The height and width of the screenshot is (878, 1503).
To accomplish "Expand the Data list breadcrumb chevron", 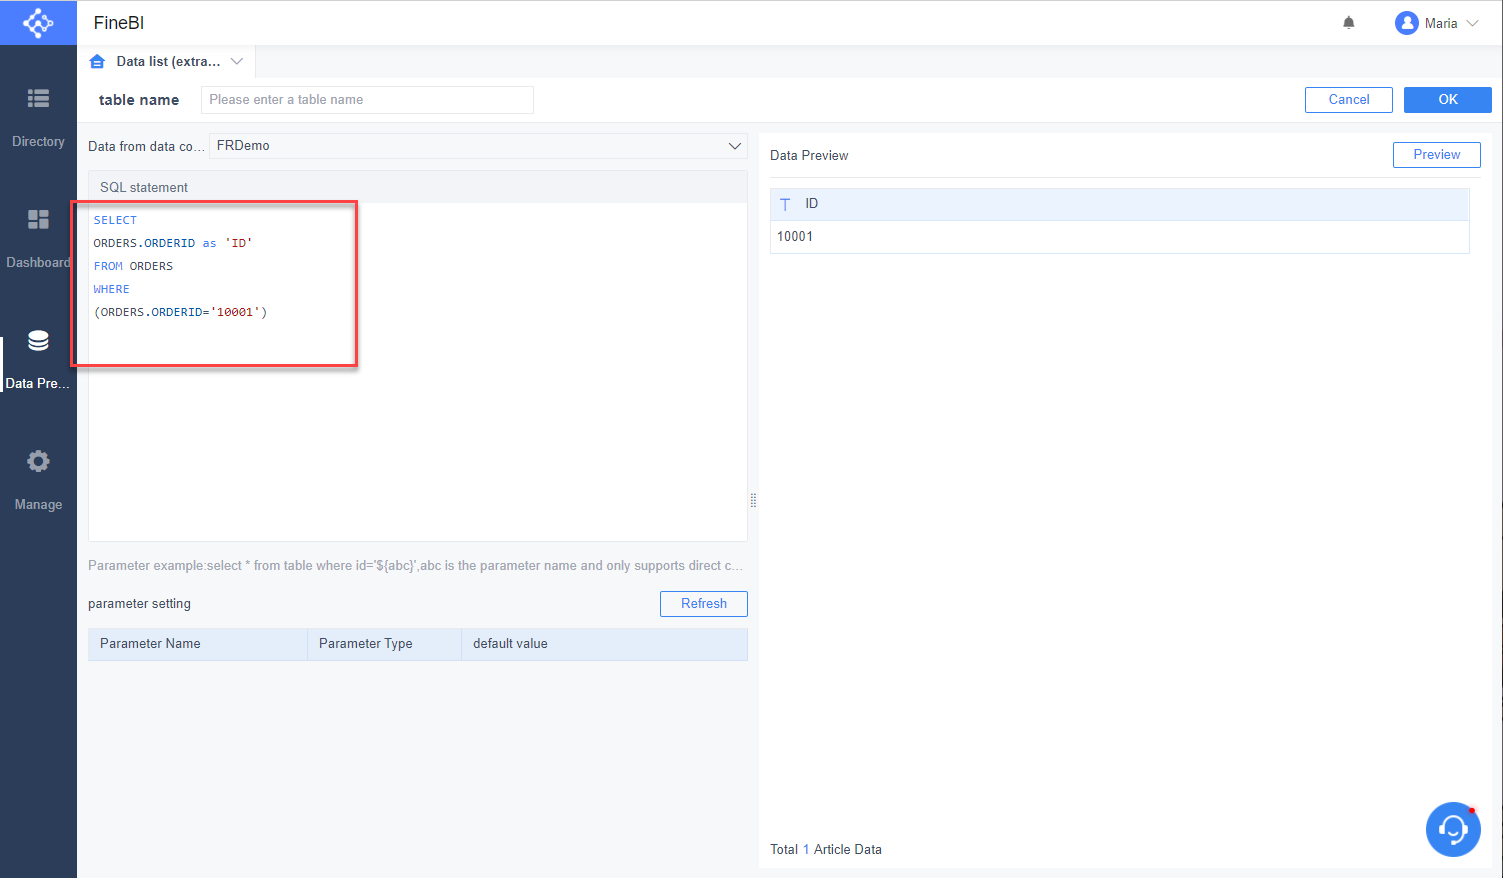I will [x=237, y=60].
